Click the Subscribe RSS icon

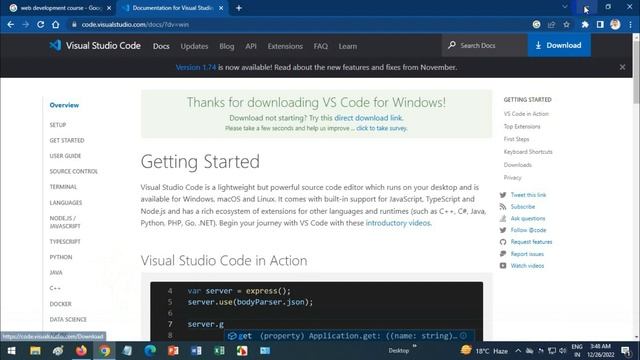503,207
